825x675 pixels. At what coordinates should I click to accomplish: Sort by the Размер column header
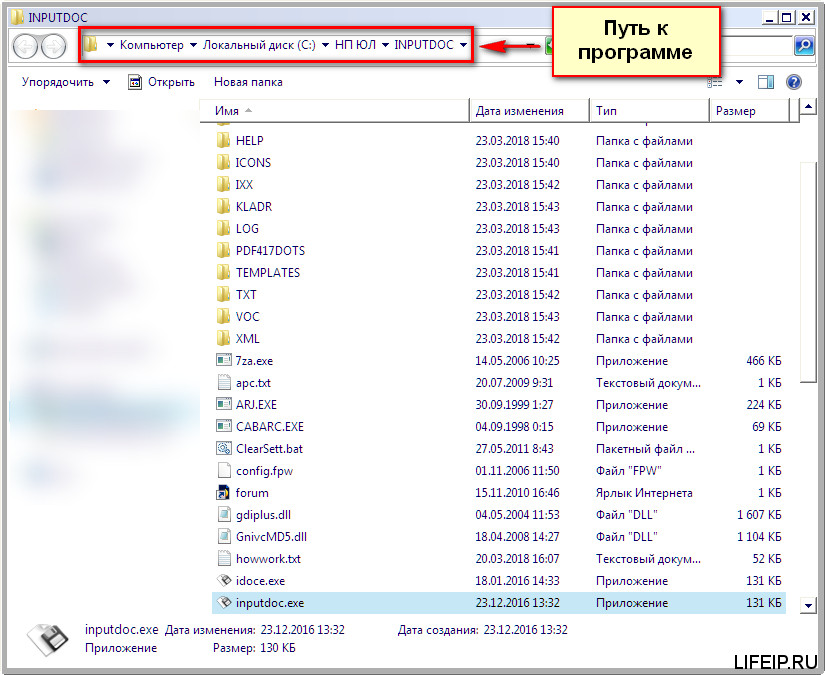(x=749, y=111)
